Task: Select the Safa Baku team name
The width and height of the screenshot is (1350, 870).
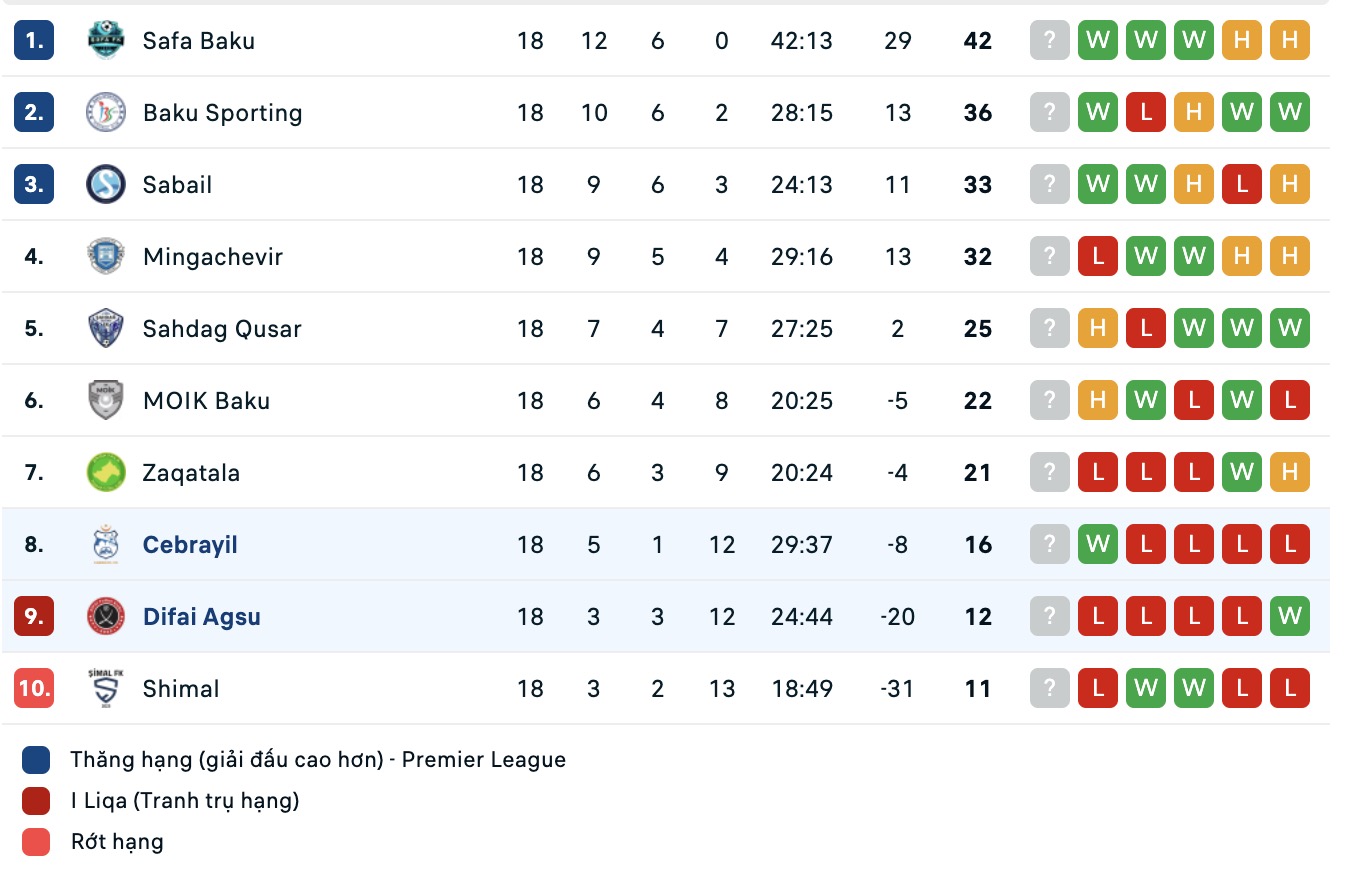Action: tap(198, 41)
